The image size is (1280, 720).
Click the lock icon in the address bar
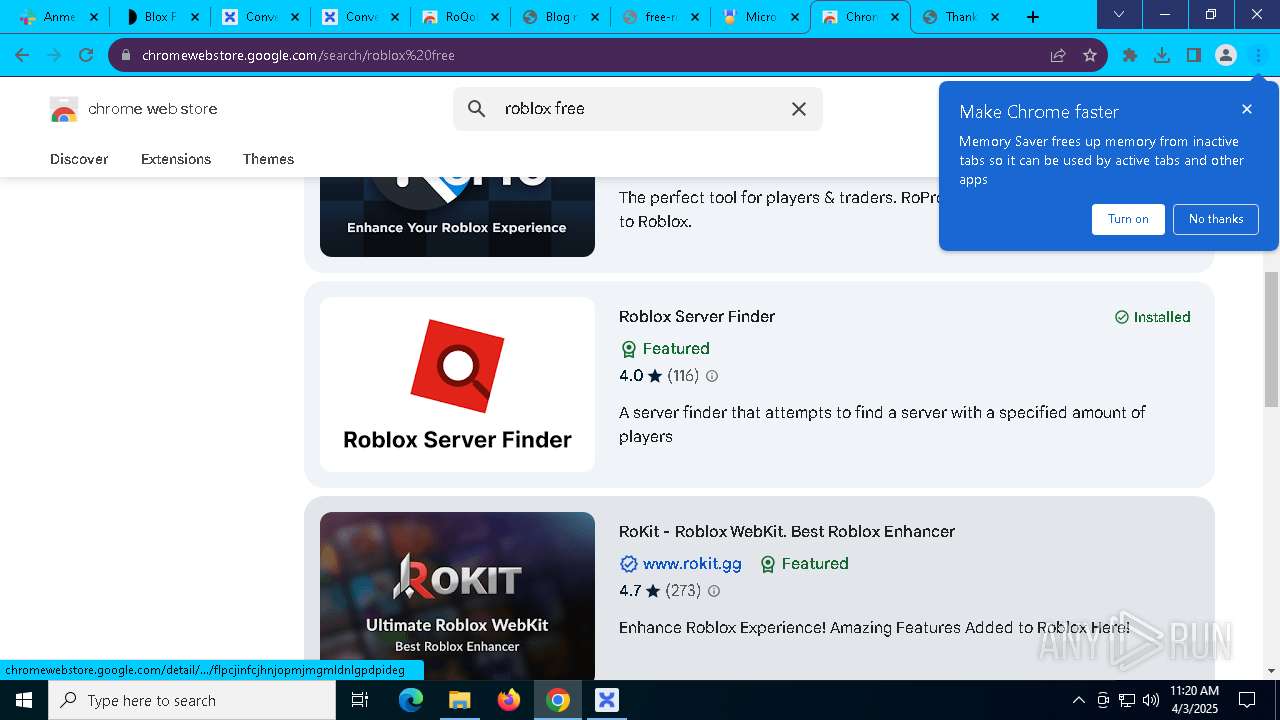(x=126, y=55)
